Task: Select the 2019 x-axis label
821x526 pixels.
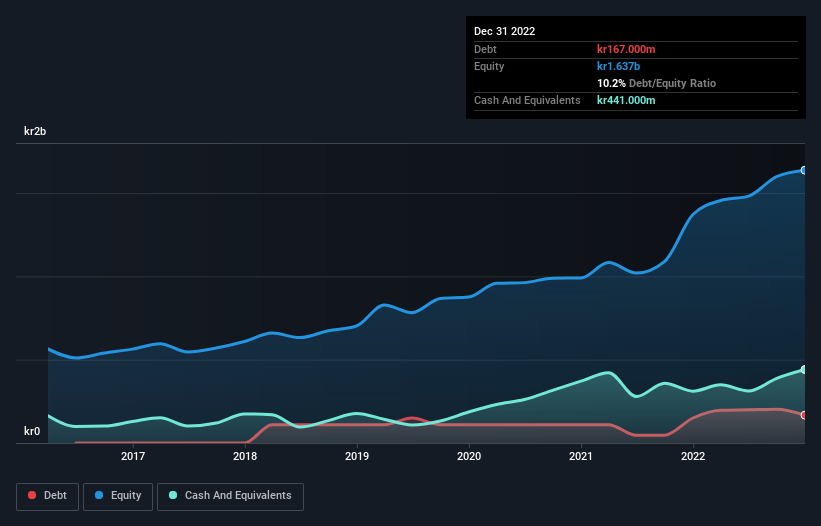Action: click(x=357, y=456)
